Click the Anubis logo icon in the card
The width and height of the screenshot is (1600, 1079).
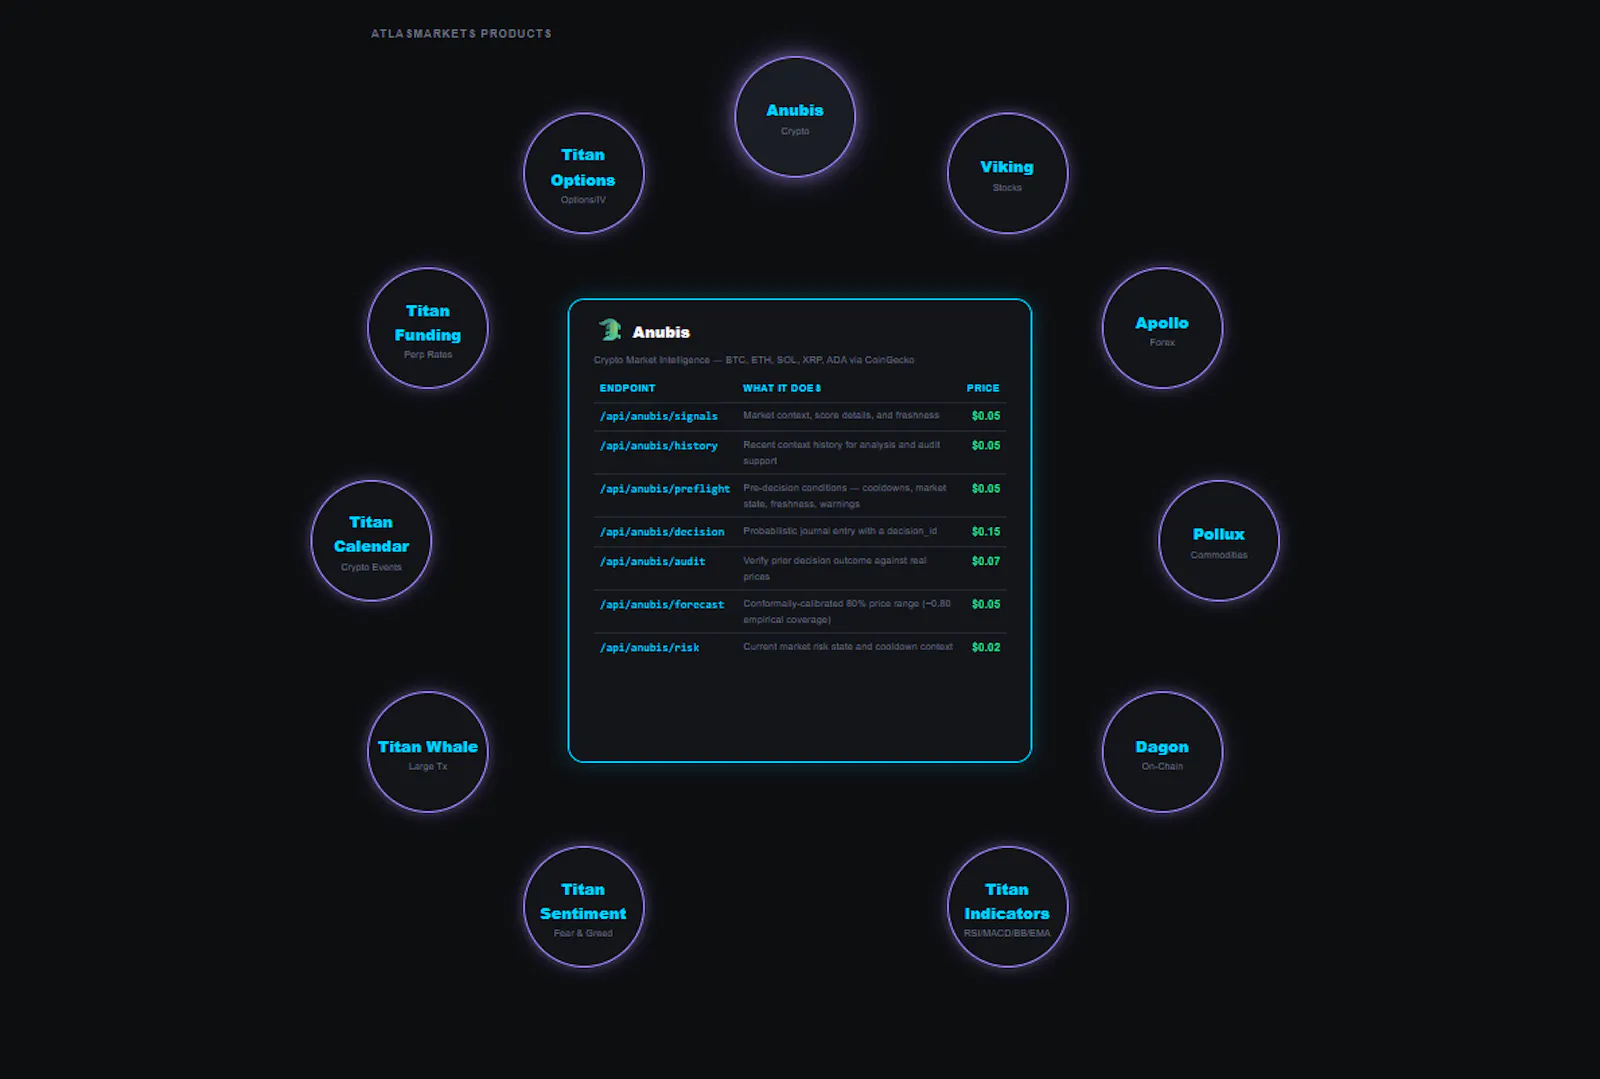click(x=610, y=330)
